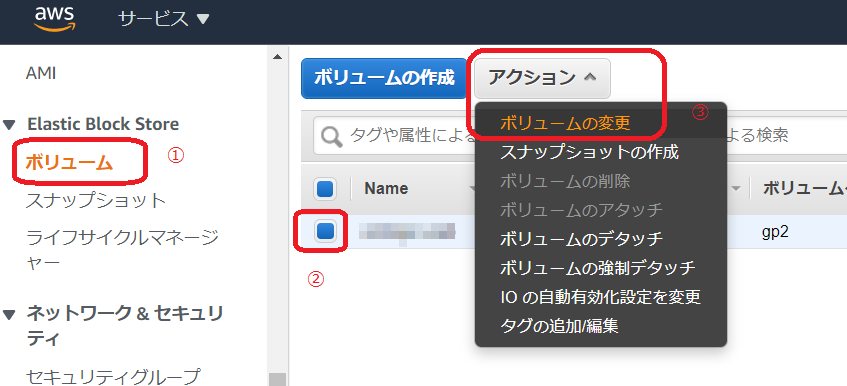Toggle the select-all checkbox in table header
Image resolution: width=847 pixels, height=386 pixels.
pos(326,188)
